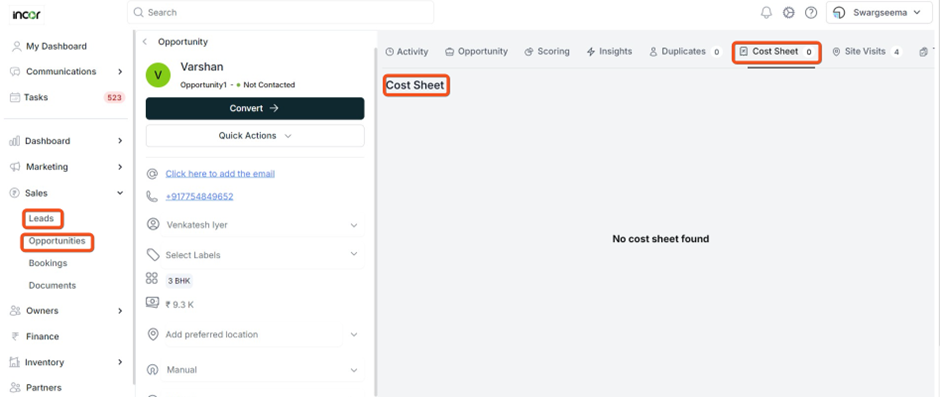Switch to the Insights tab
940x397 pixels.
click(609, 52)
